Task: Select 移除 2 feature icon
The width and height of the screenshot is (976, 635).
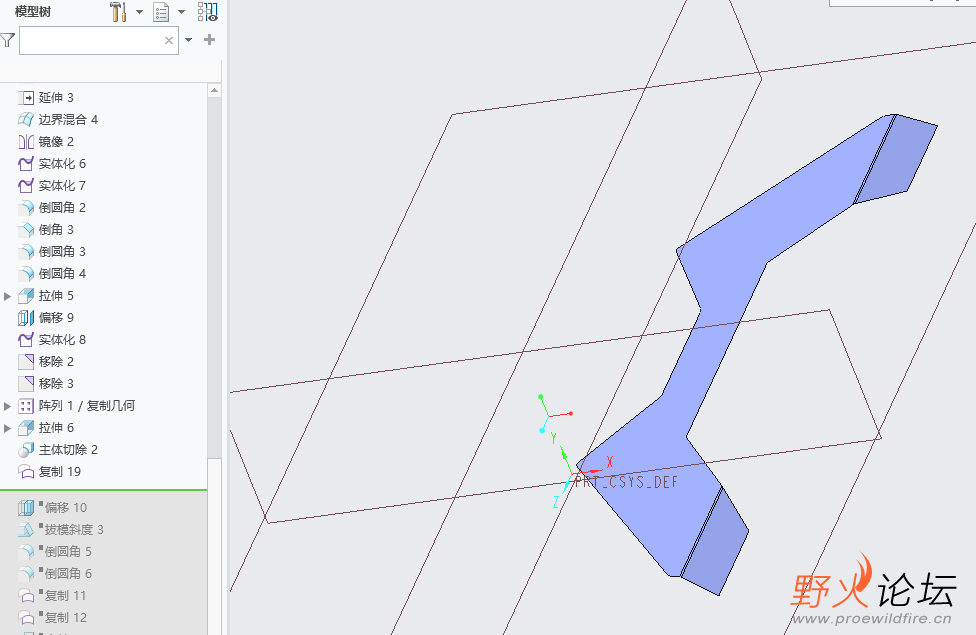Action: click(26, 362)
